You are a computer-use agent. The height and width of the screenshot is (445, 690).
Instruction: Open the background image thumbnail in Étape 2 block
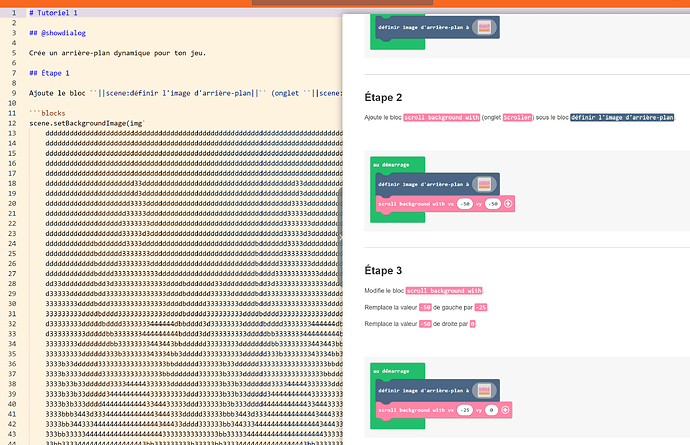click(x=484, y=184)
